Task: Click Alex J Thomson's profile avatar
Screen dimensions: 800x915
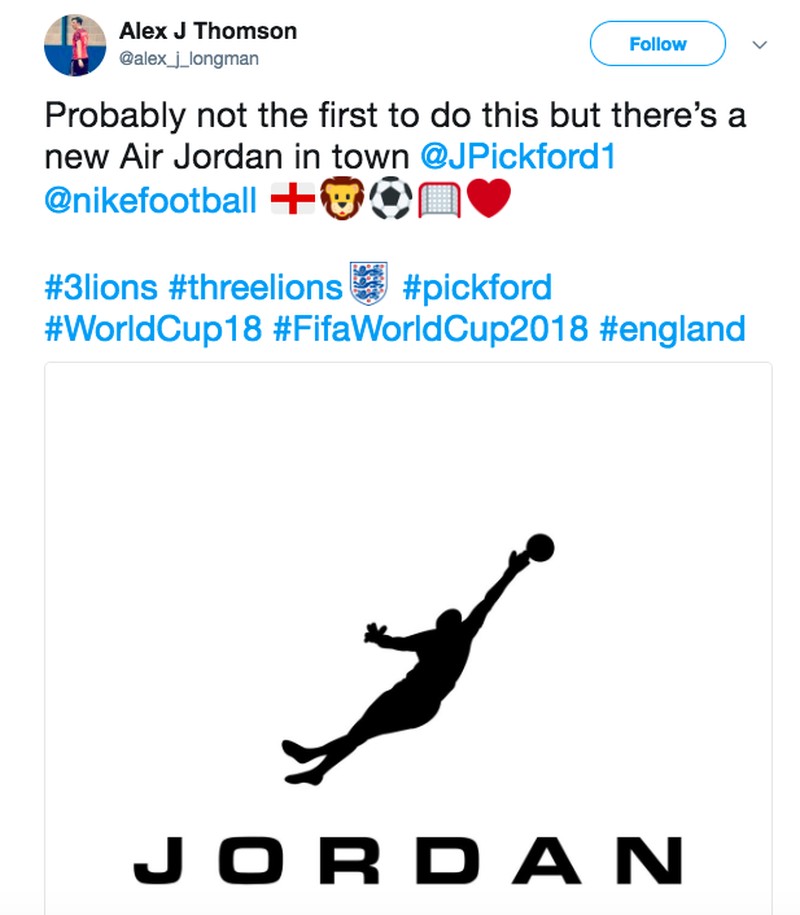Action: (73, 46)
